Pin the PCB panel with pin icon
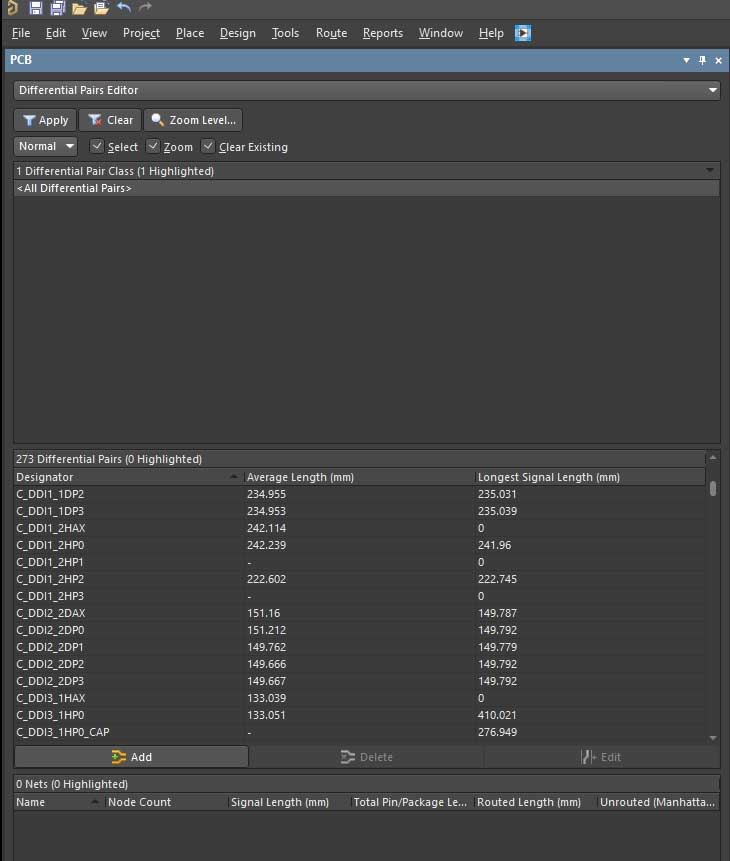 coord(702,60)
